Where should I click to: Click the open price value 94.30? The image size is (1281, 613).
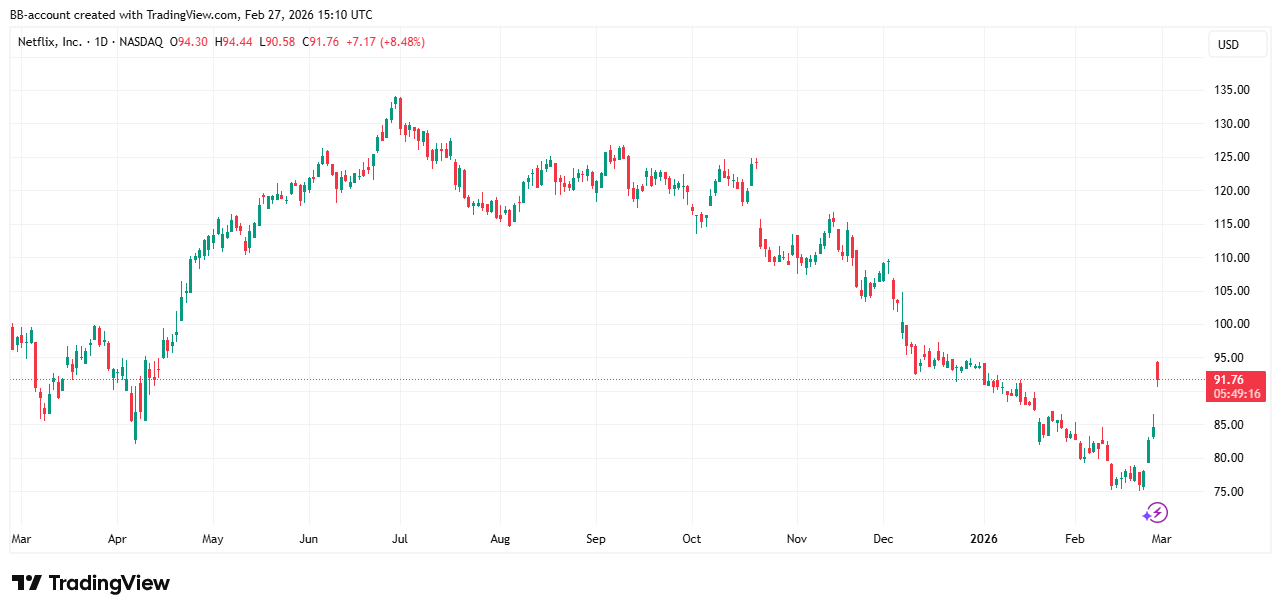pos(192,42)
